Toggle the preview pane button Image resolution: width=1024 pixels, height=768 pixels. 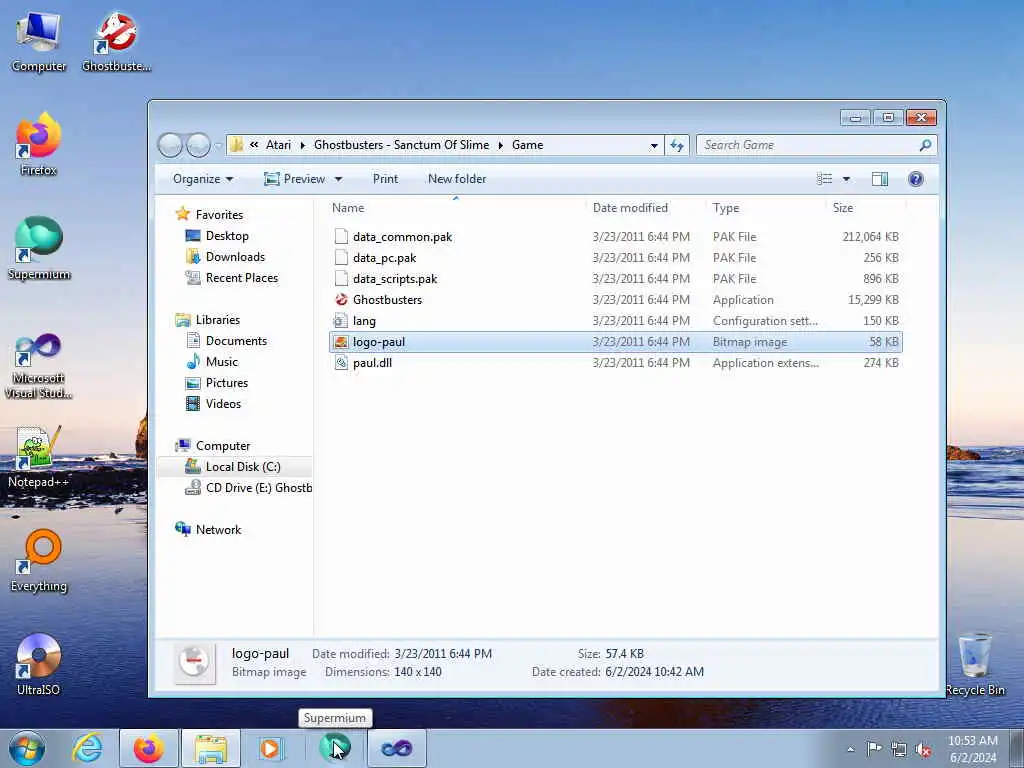(880, 179)
